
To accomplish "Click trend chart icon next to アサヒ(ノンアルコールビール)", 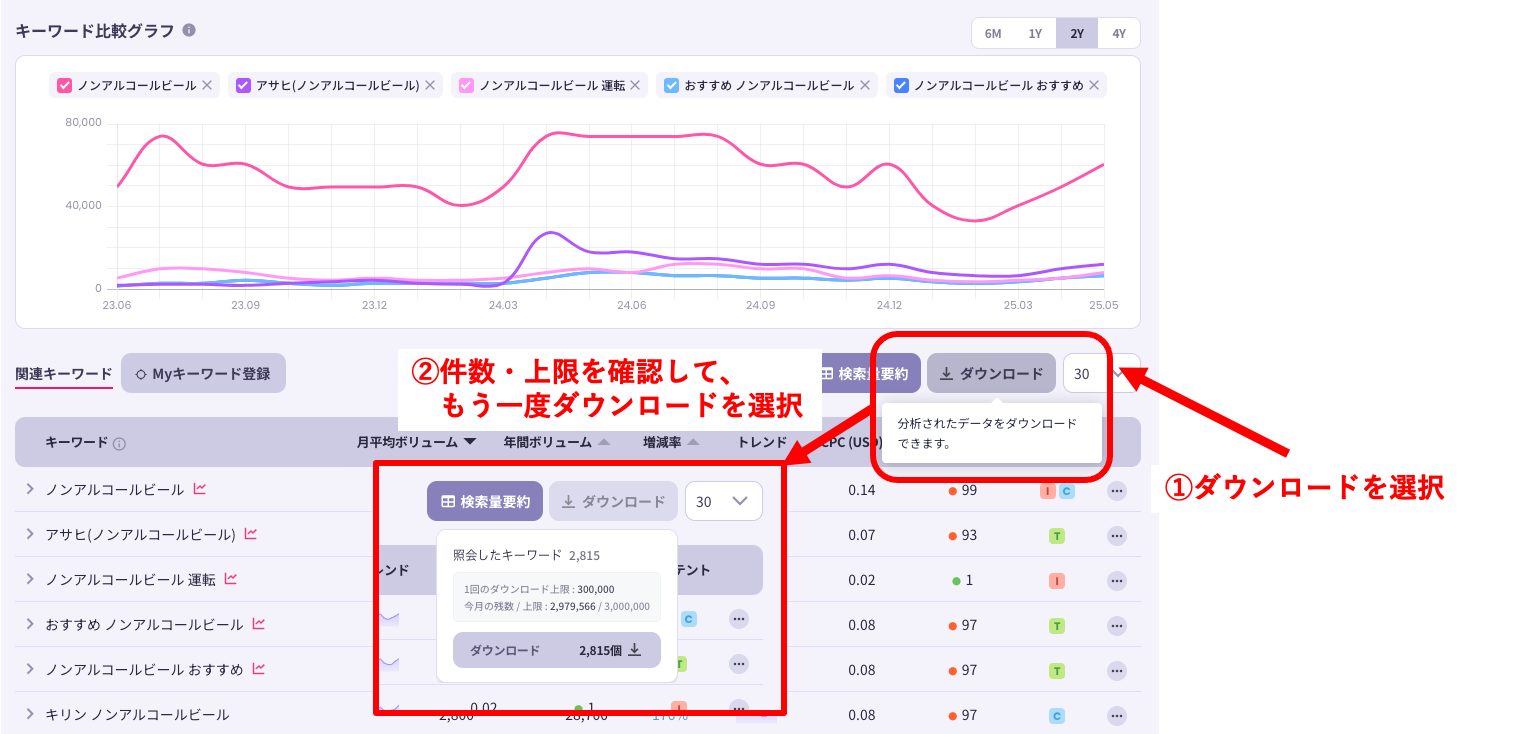I will tap(250, 535).
